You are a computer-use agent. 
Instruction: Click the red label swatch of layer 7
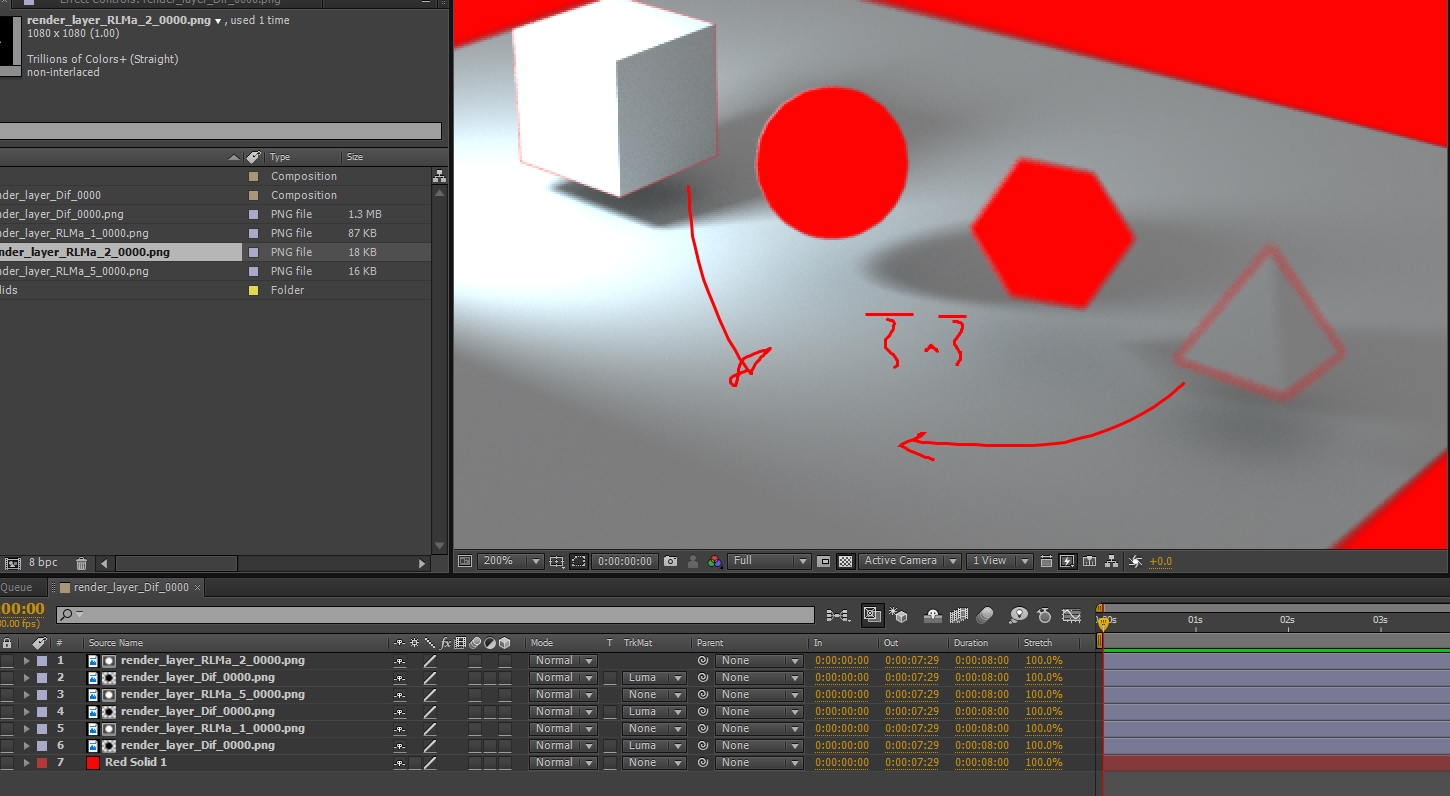[42, 763]
